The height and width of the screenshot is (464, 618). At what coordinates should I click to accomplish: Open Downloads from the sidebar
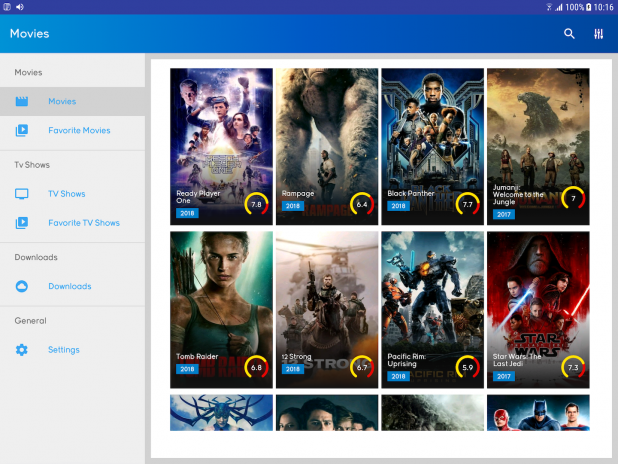(73, 286)
